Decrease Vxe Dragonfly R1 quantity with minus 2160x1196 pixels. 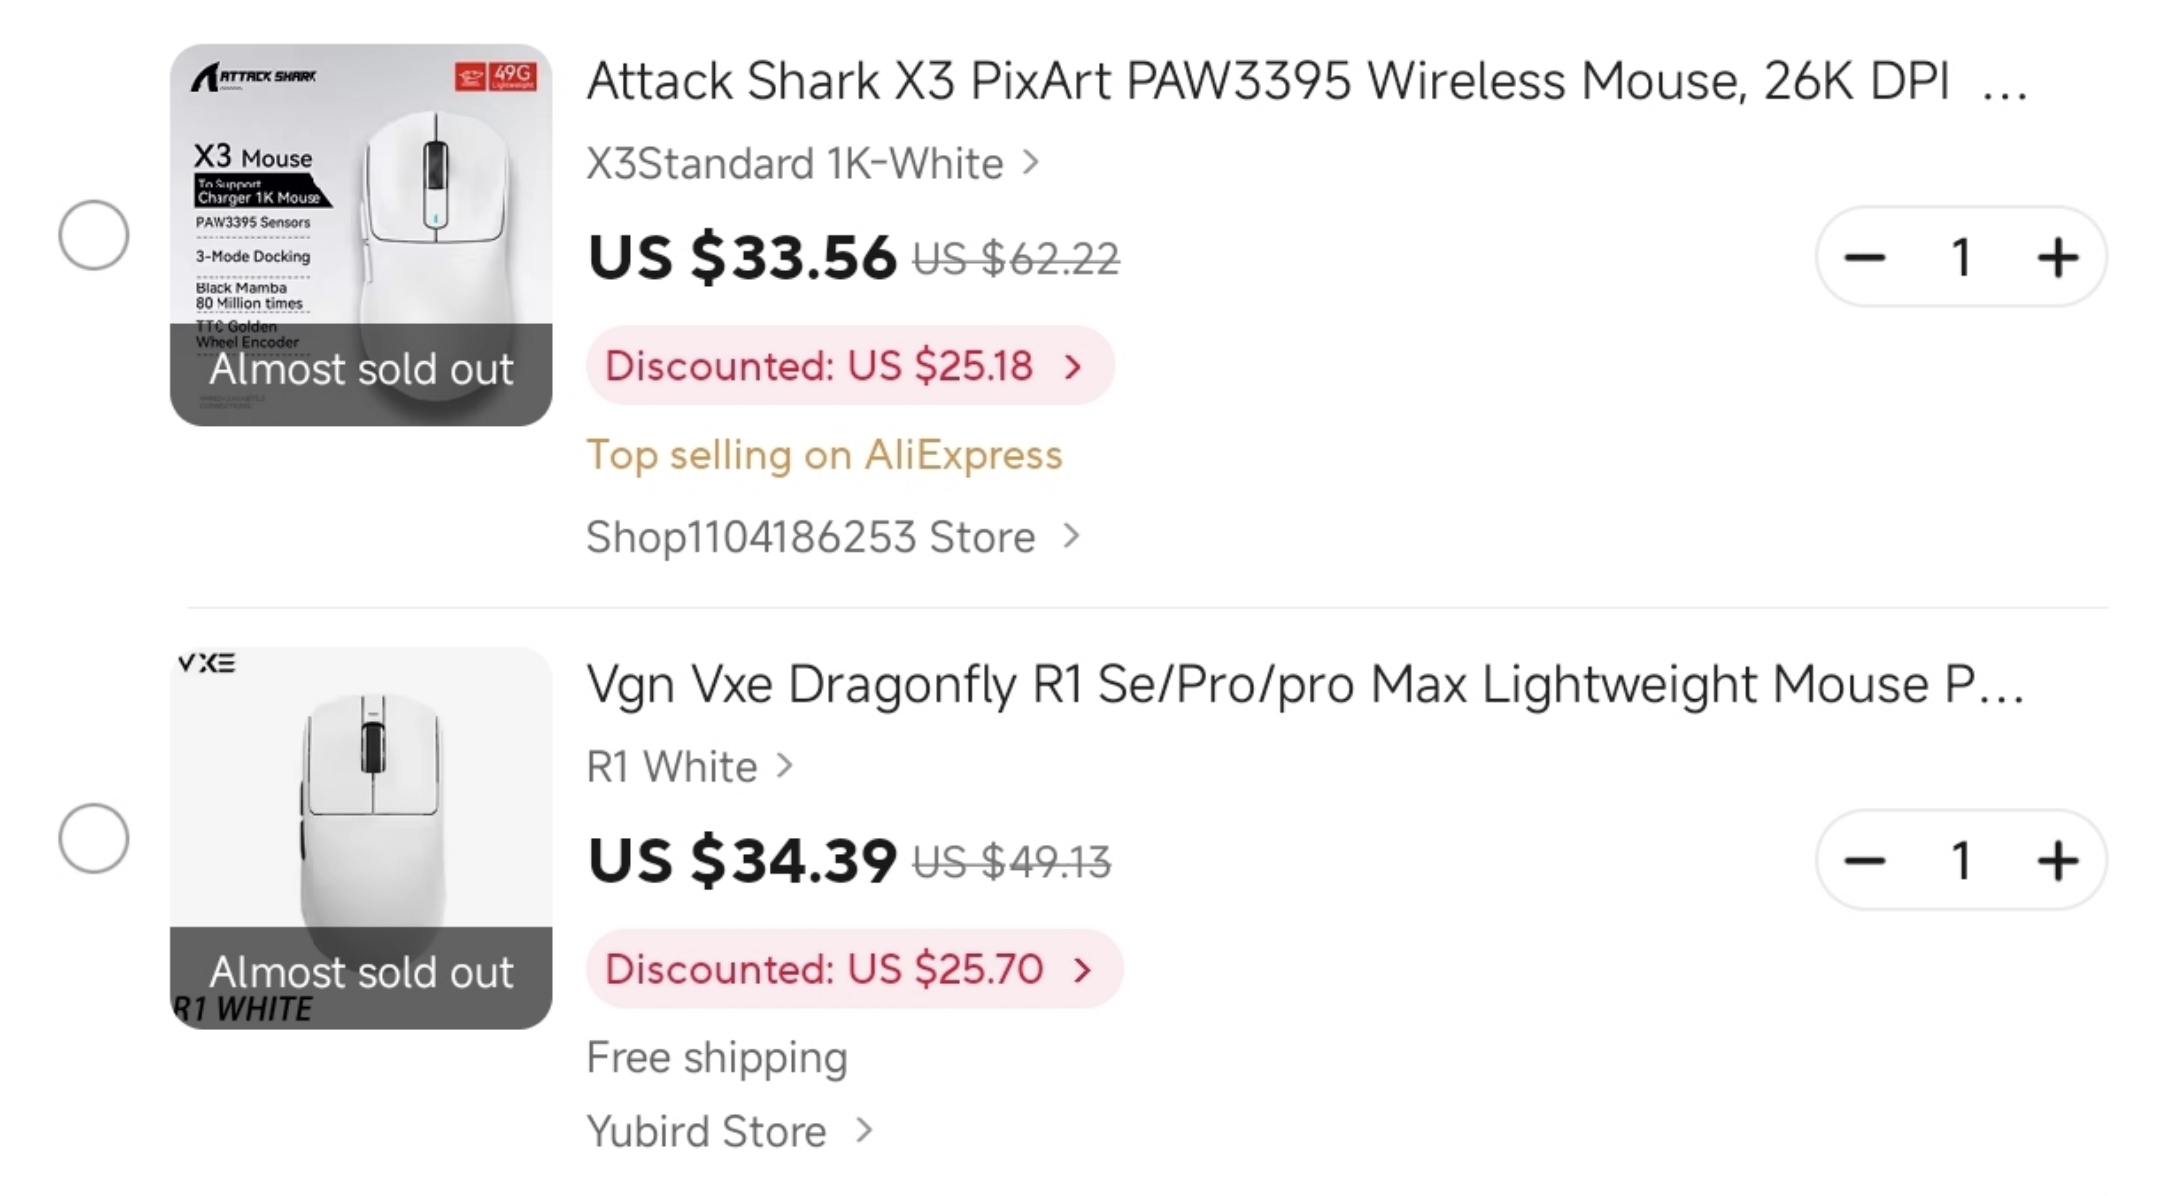click(1865, 861)
